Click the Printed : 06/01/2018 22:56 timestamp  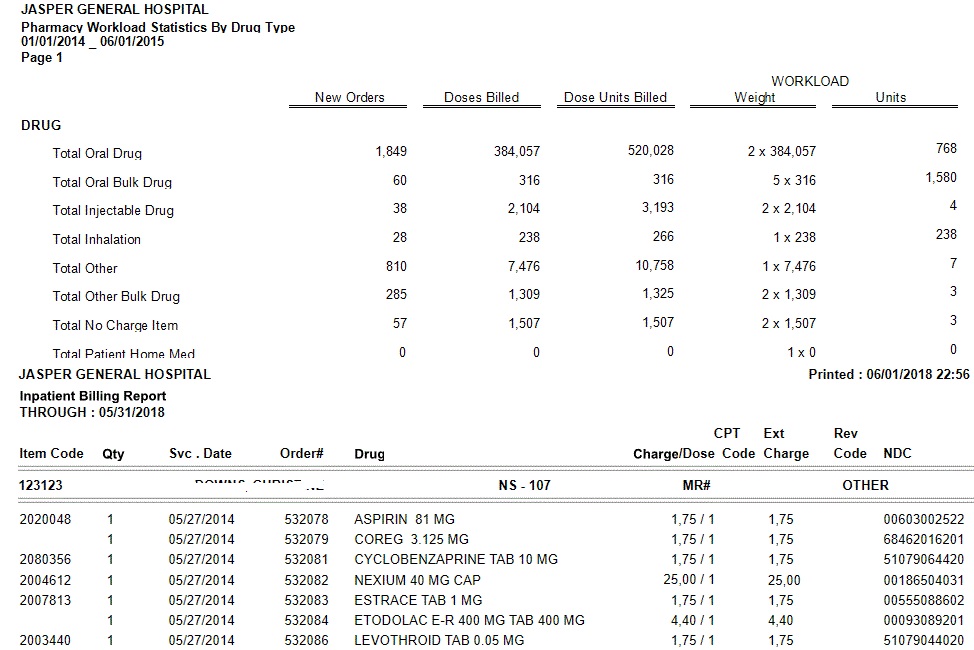889,375
